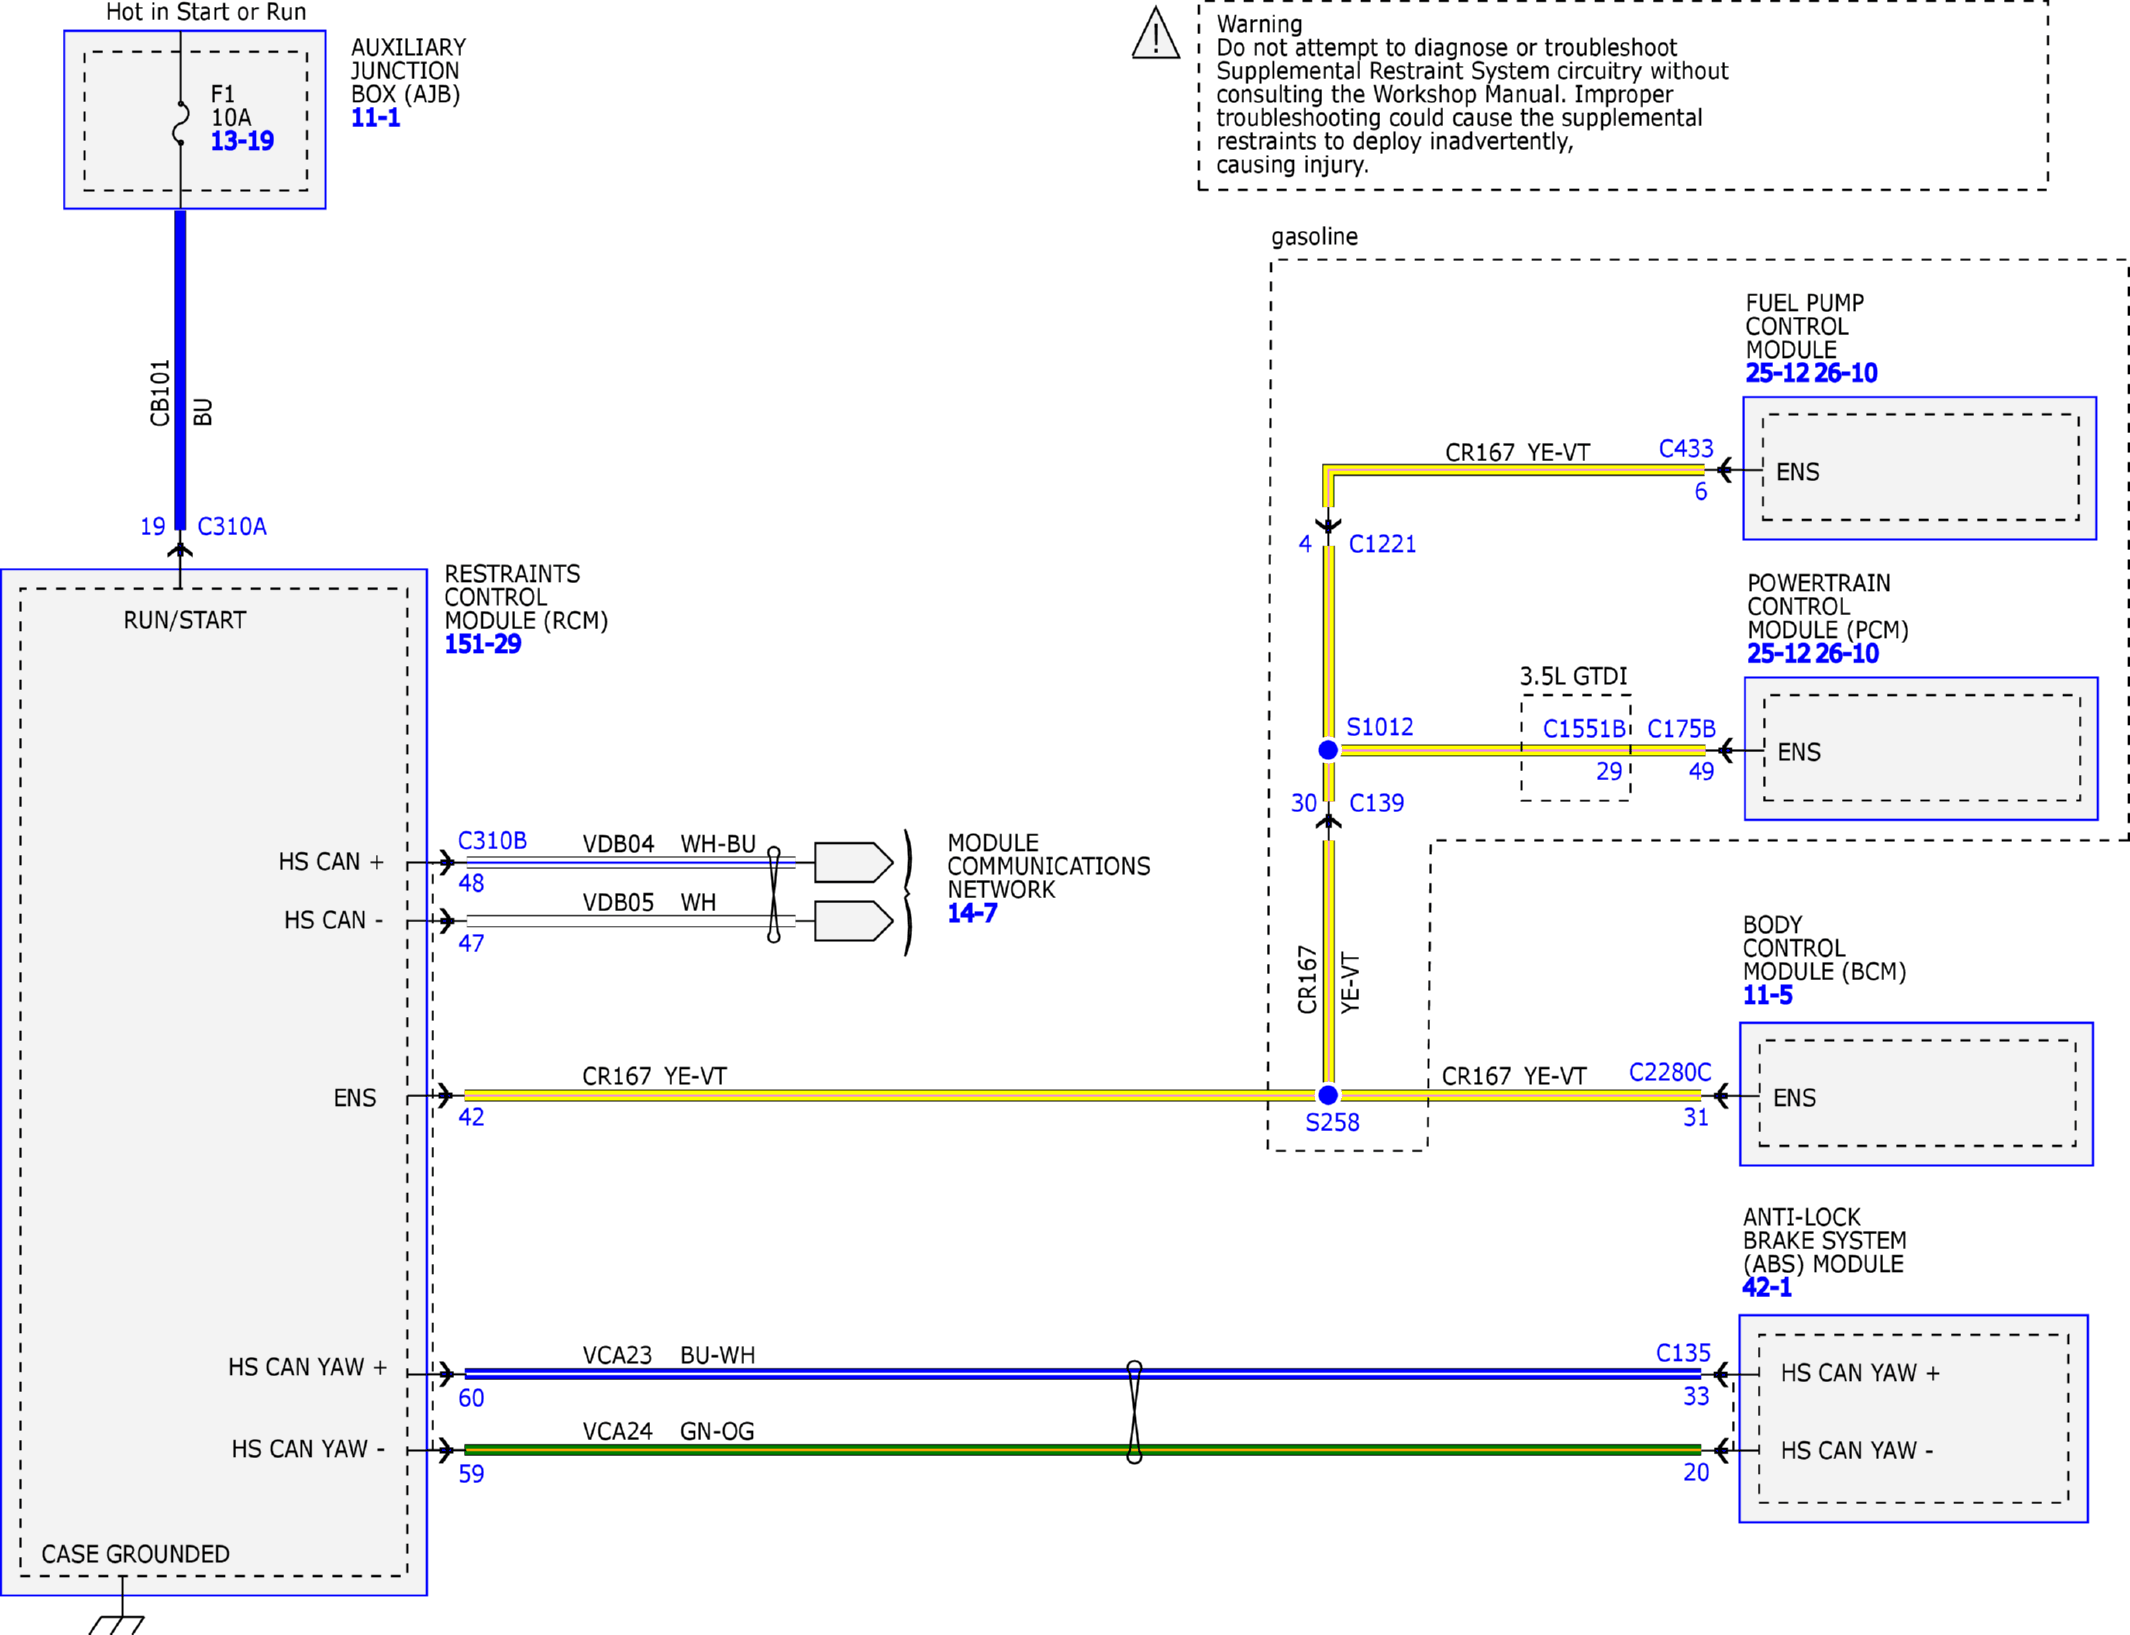This screenshot has height=1635, width=2130.
Task: Click the S1012 splice dot
Action: tap(1328, 750)
